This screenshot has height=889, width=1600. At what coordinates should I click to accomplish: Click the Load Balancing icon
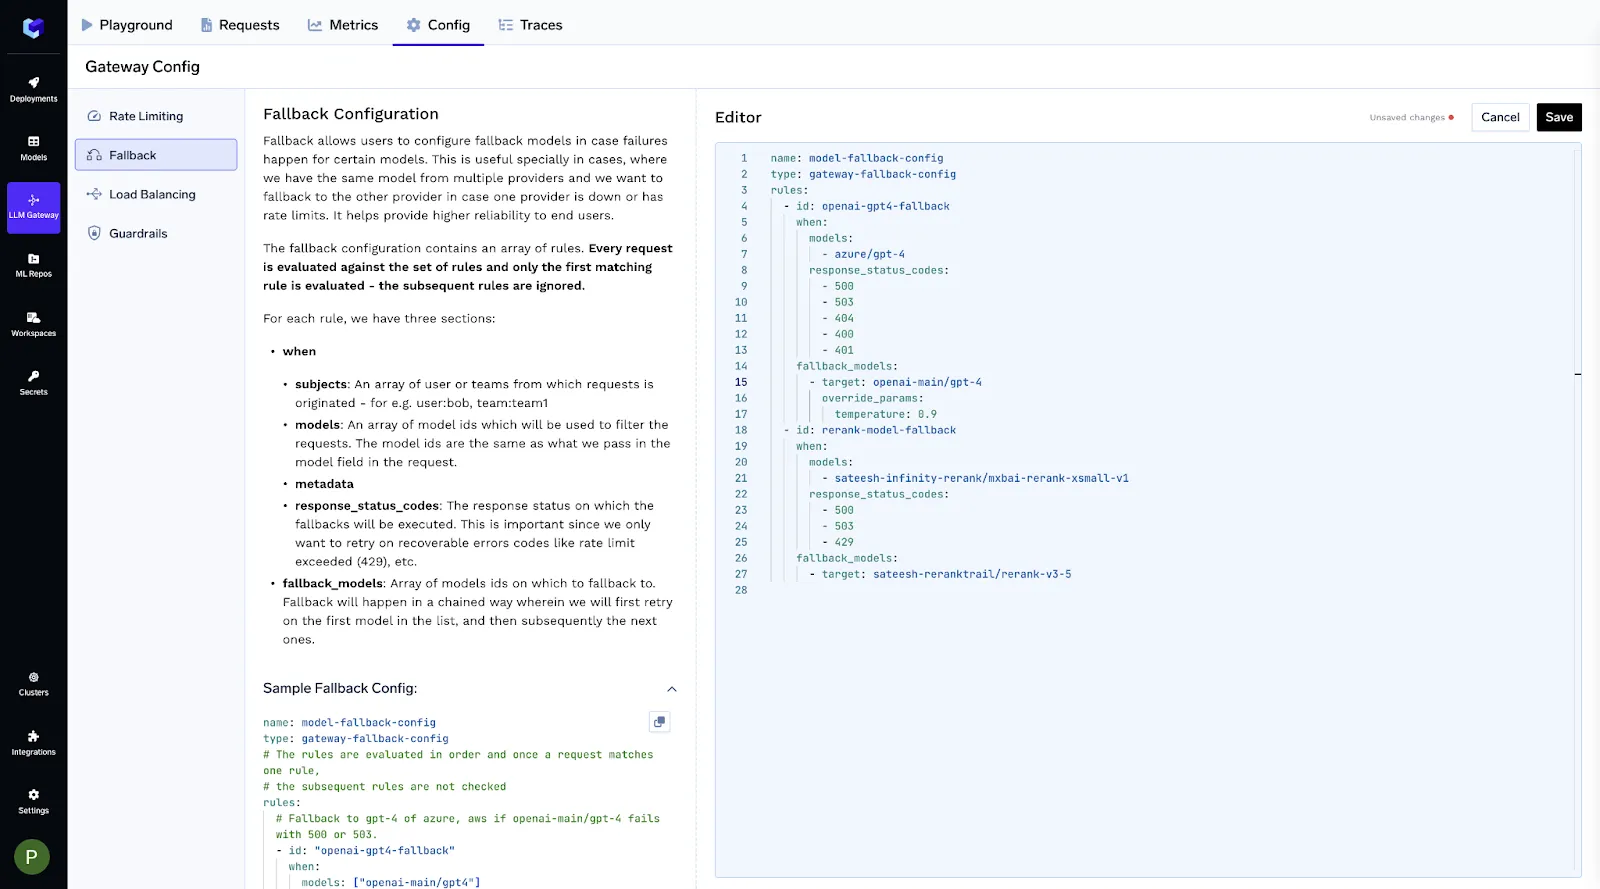pyautogui.click(x=94, y=194)
